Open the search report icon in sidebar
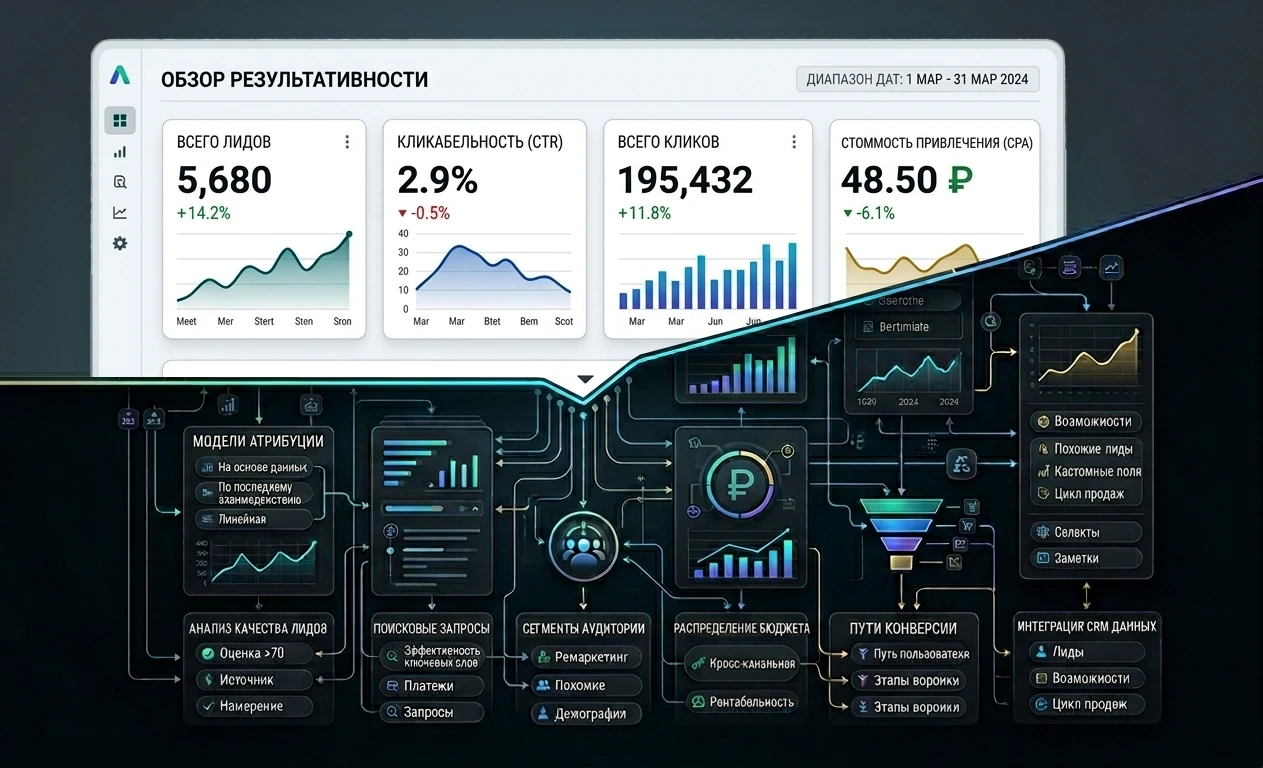This screenshot has height=768, width=1263. pos(120,182)
